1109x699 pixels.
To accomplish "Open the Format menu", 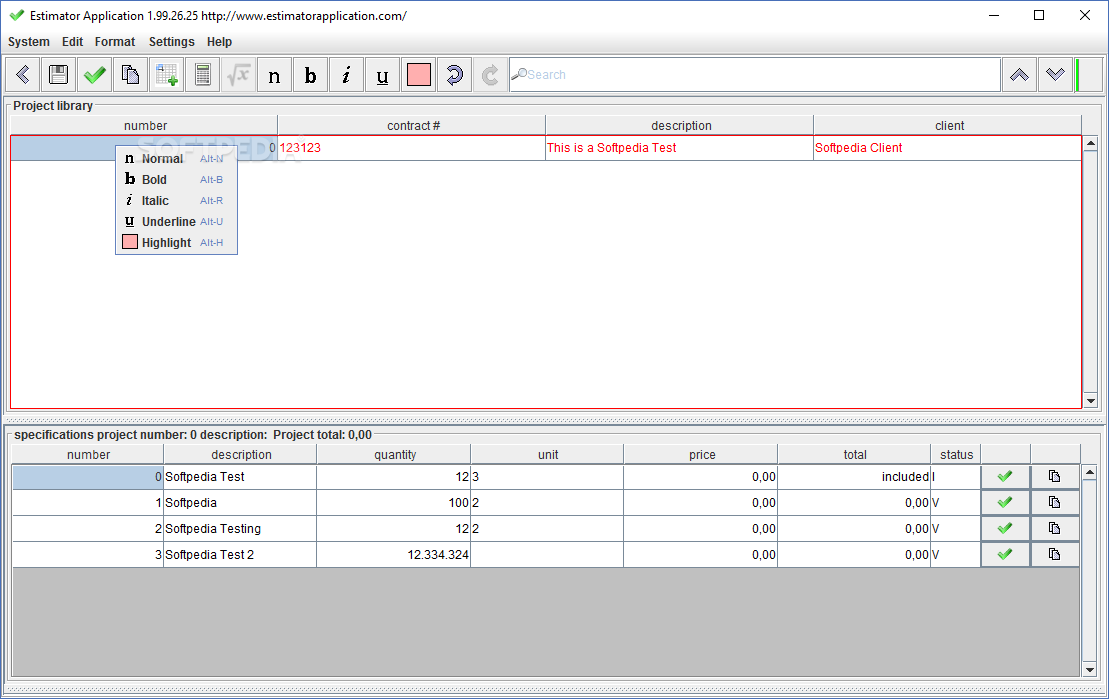I will pyautogui.click(x=115, y=42).
